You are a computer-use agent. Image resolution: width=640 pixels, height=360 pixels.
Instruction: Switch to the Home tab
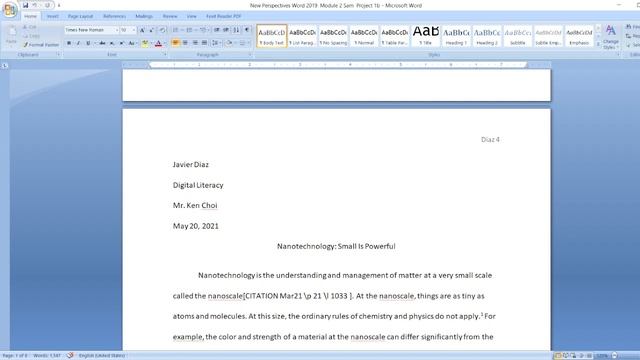pyautogui.click(x=30, y=16)
